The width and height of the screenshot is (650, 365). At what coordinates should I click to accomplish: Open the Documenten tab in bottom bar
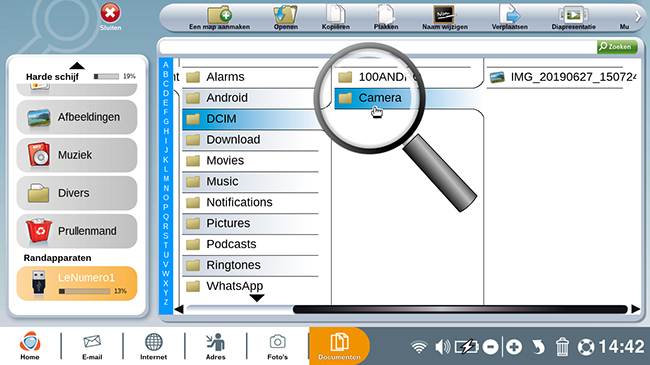tap(339, 346)
